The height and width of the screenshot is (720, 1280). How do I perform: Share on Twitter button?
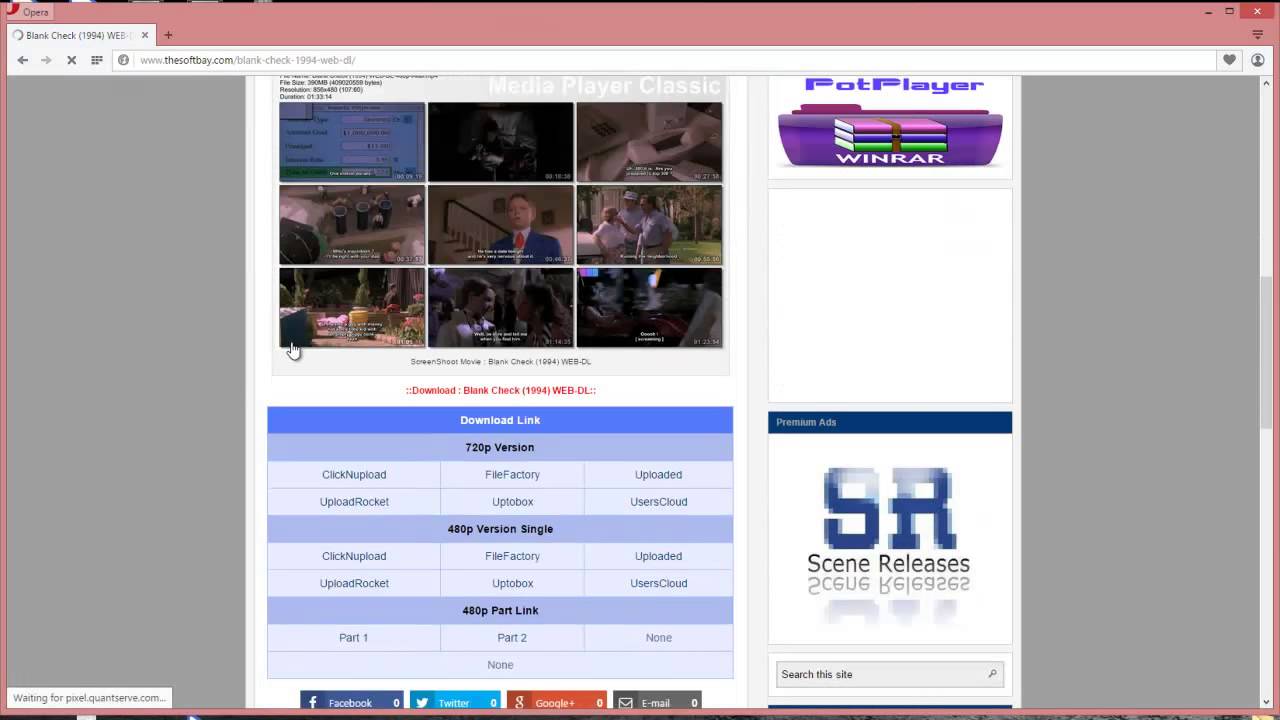[x=455, y=702]
